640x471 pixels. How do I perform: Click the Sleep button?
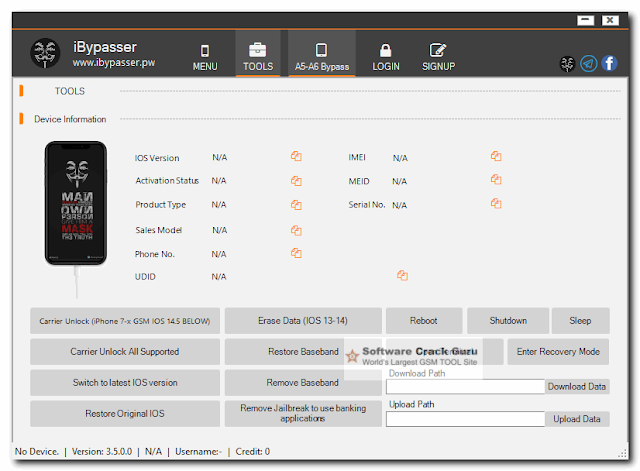point(580,321)
